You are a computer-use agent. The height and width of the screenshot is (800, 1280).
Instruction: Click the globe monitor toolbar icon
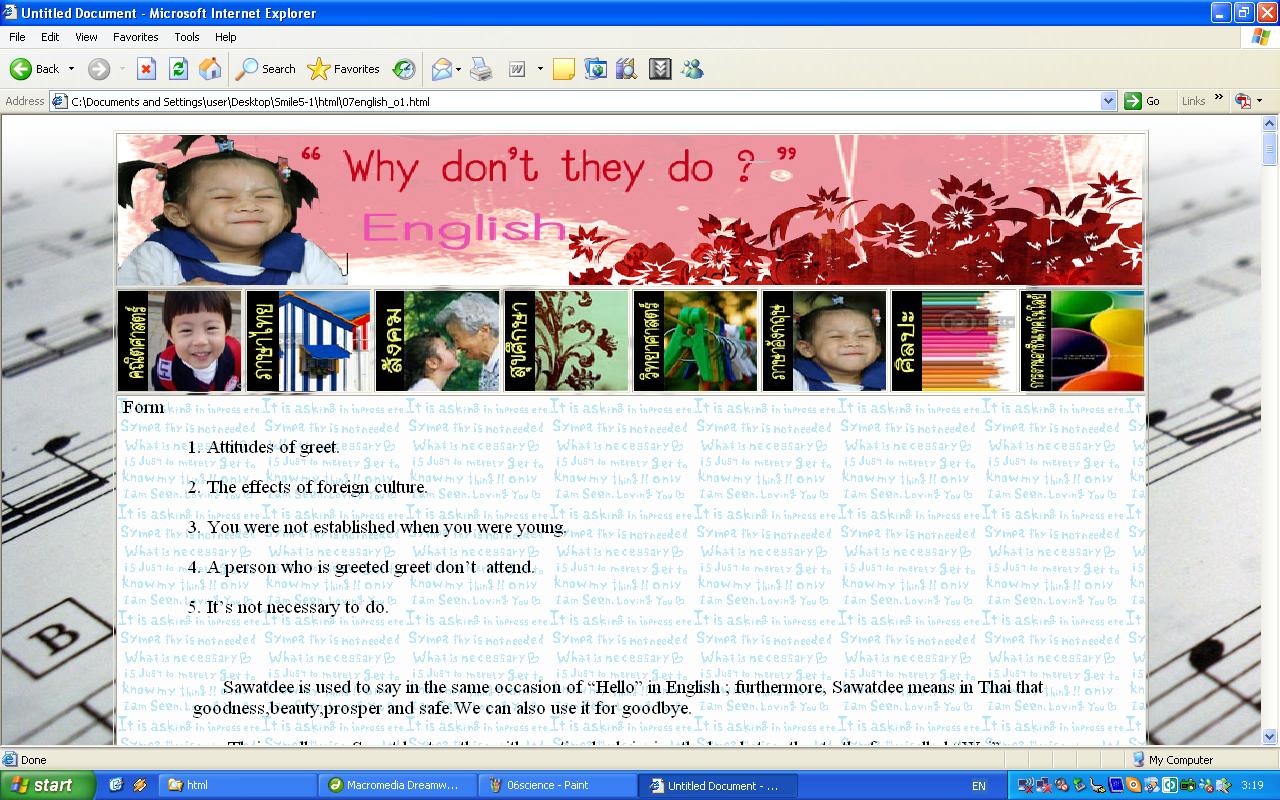pos(596,69)
